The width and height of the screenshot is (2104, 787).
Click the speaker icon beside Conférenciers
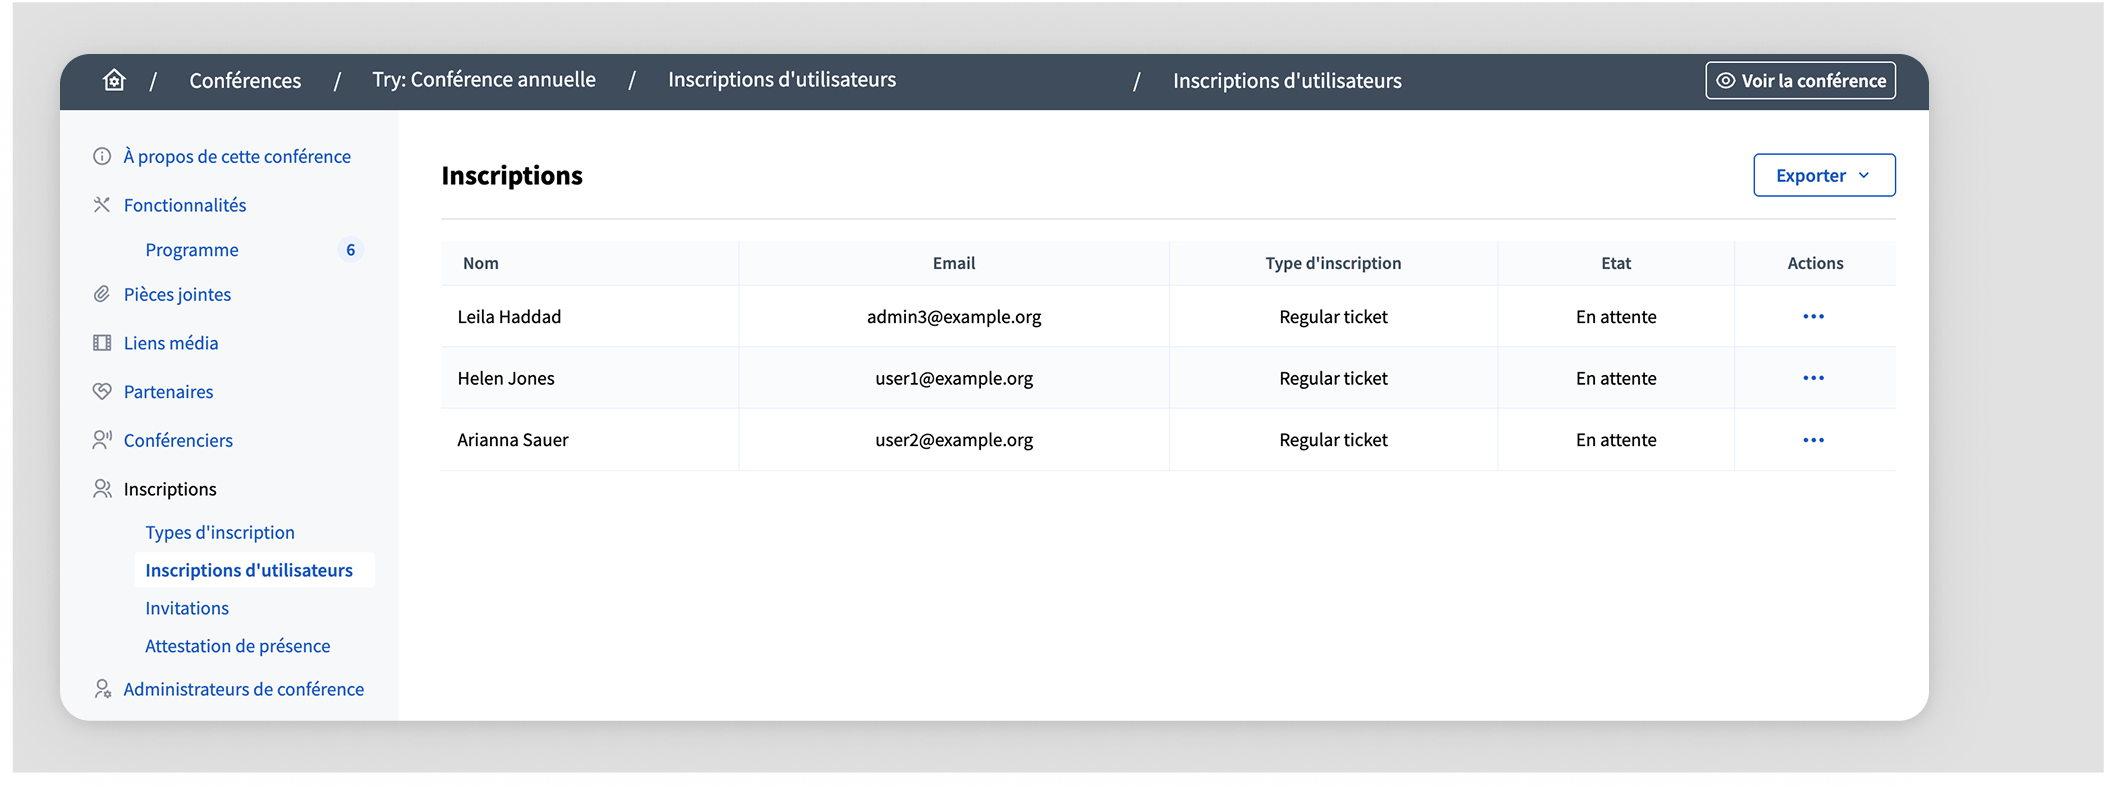[x=102, y=440]
